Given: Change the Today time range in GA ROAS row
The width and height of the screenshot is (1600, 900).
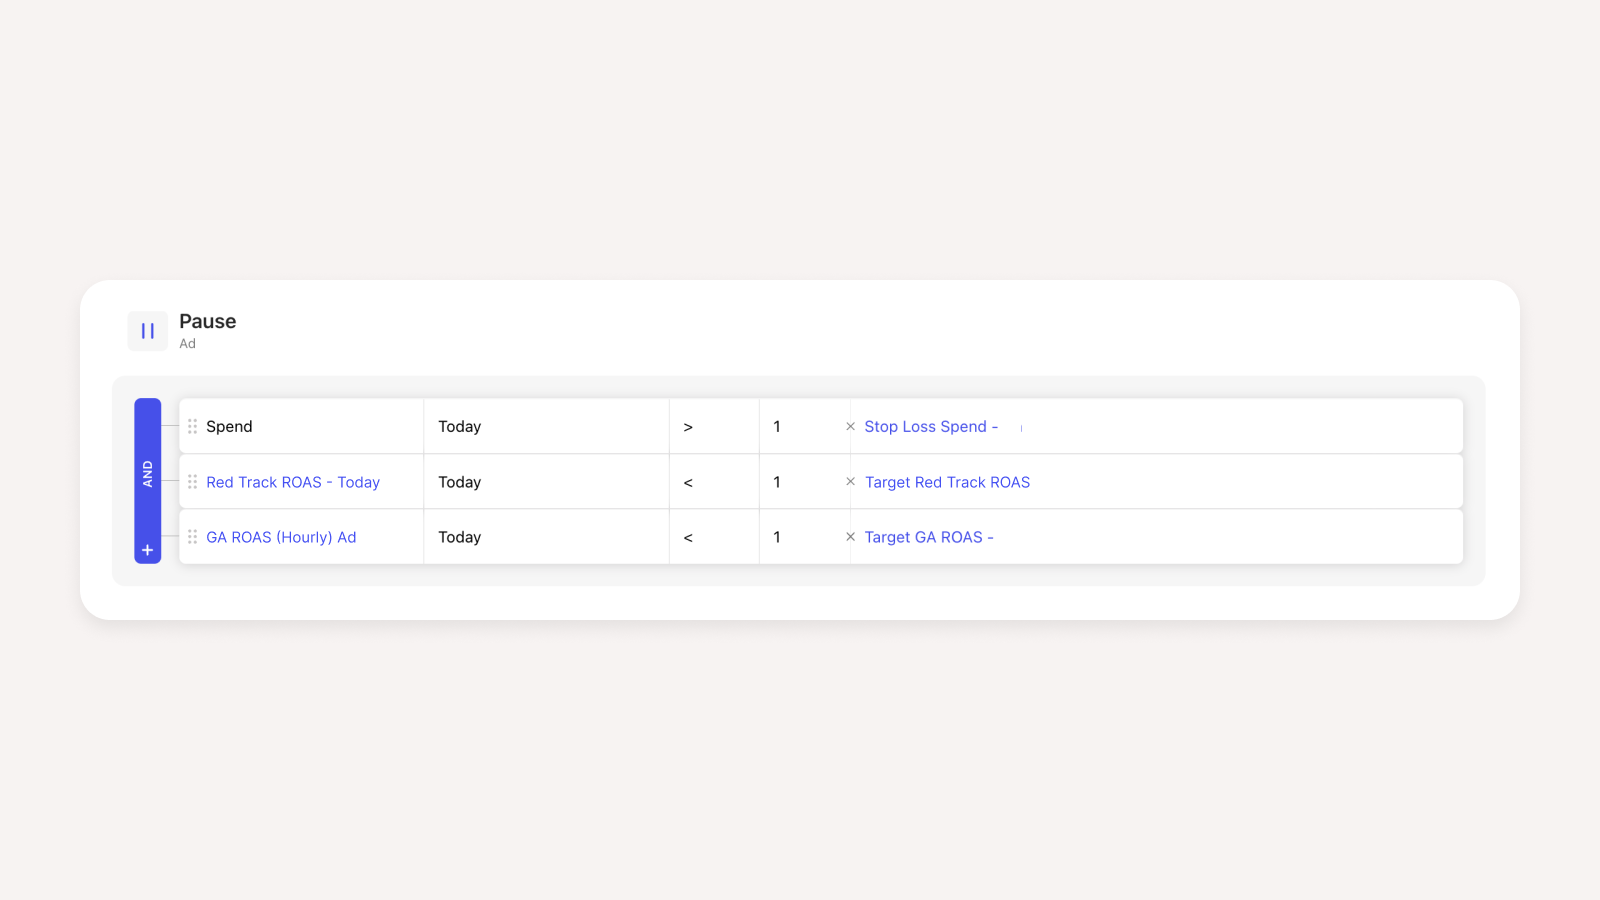Looking at the screenshot, I should (547, 537).
